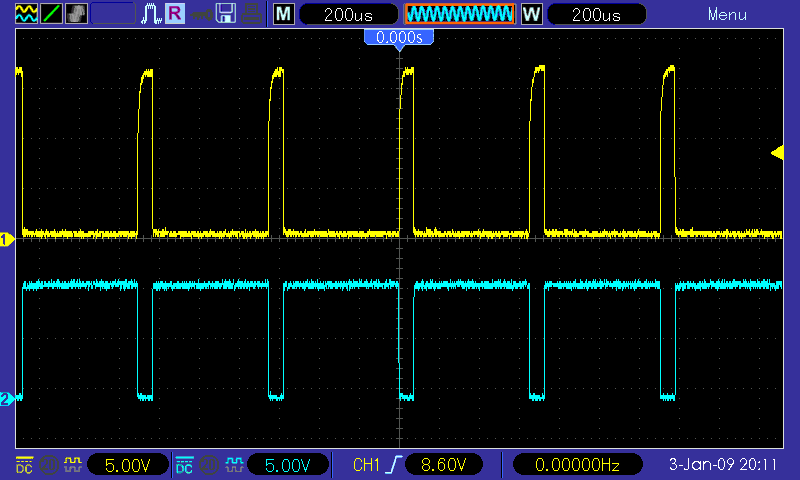
Task: Click the W window timebase icon
Action: click(531, 14)
